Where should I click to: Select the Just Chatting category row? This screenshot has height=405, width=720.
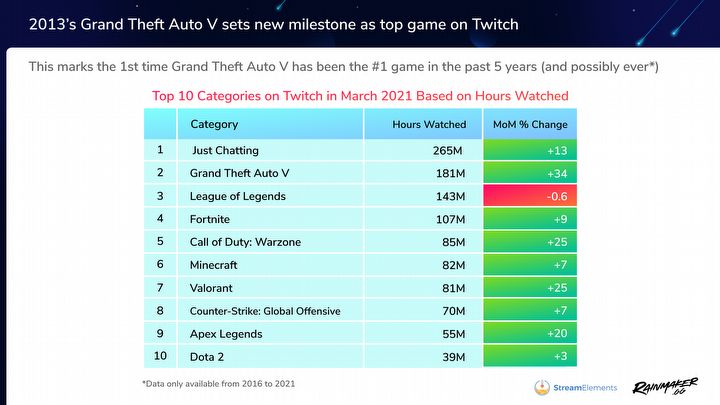pyautogui.click(x=360, y=150)
